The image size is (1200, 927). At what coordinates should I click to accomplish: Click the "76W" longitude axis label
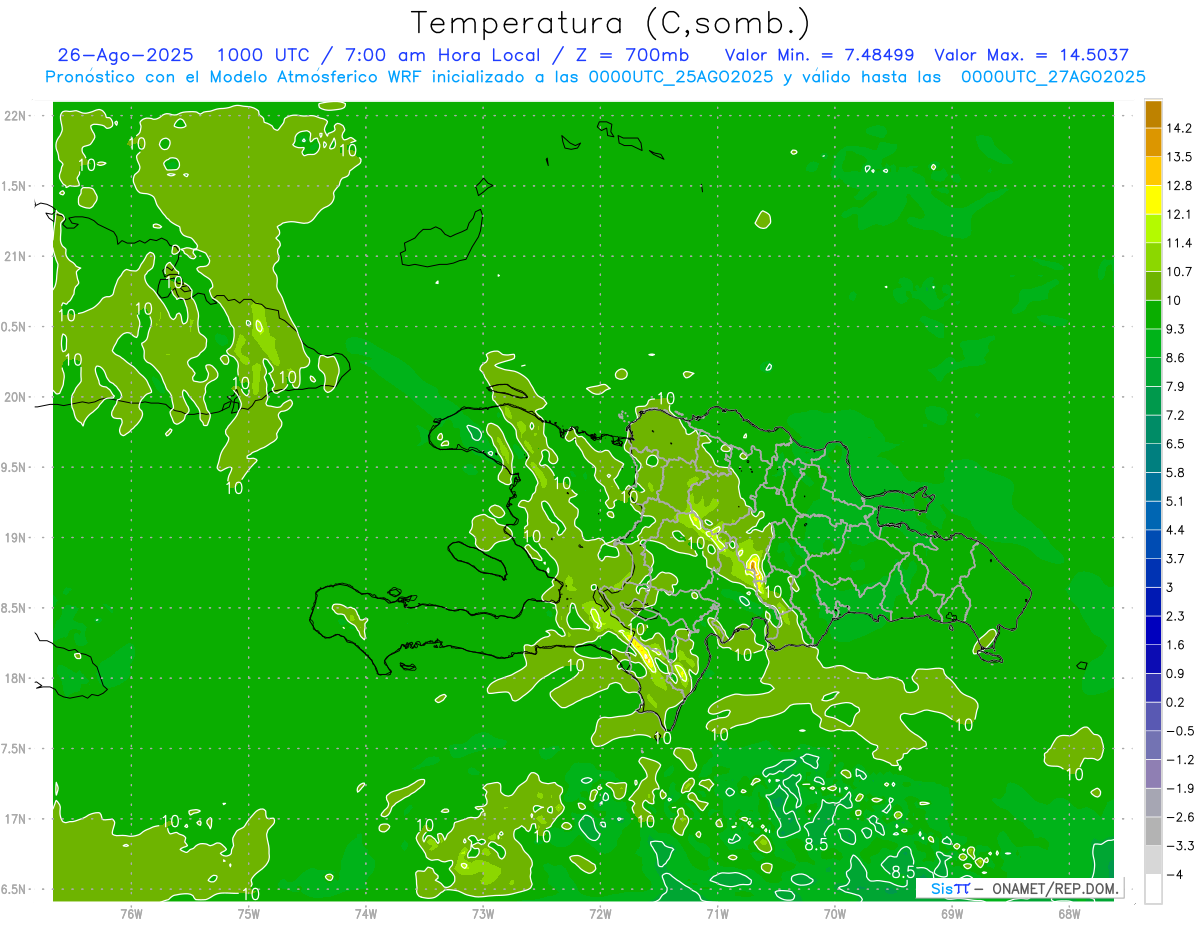131,913
